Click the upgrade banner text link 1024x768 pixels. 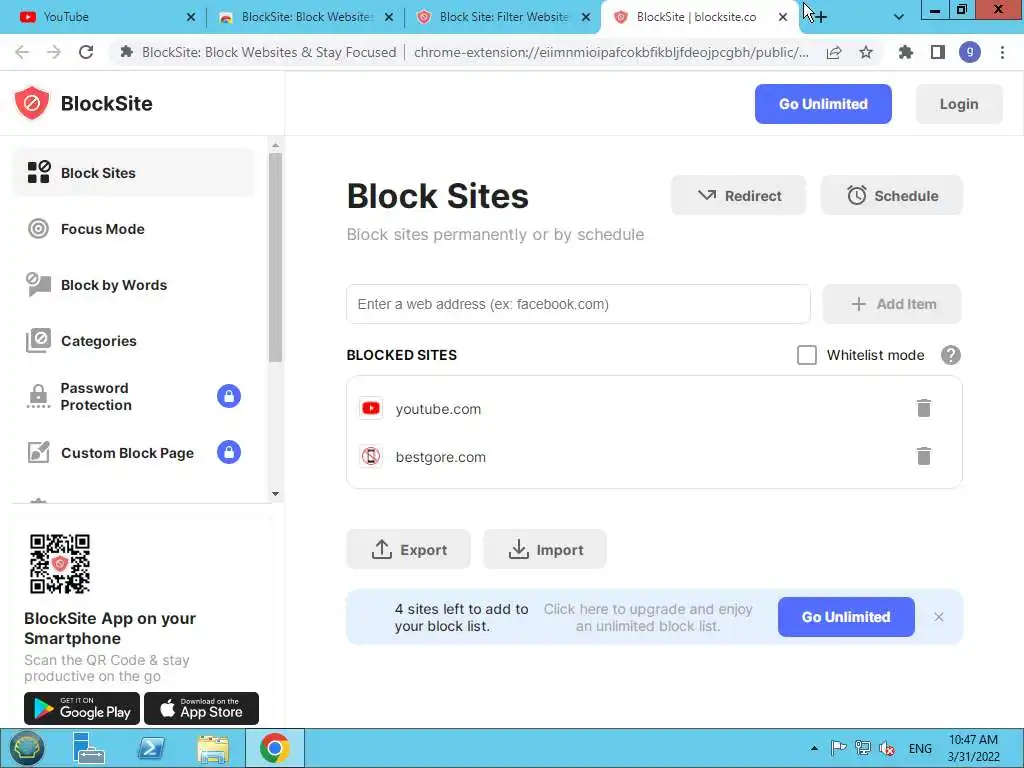[648, 617]
